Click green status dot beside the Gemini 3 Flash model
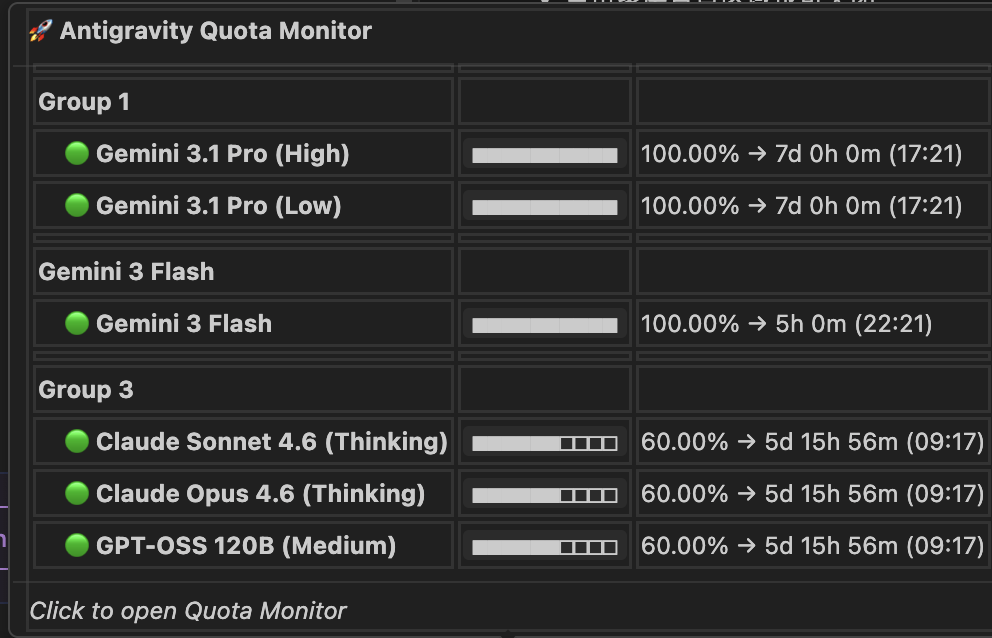The height and width of the screenshot is (638, 992). tap(77, 323)
